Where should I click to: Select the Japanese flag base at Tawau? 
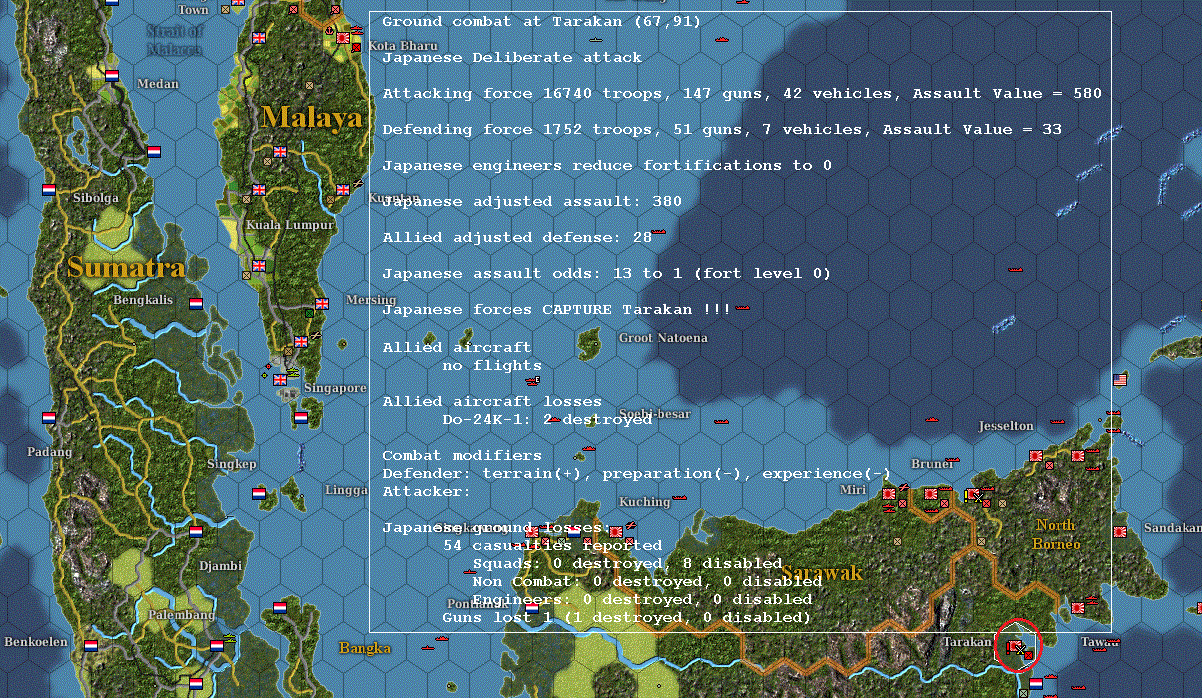click(1078, 607)
